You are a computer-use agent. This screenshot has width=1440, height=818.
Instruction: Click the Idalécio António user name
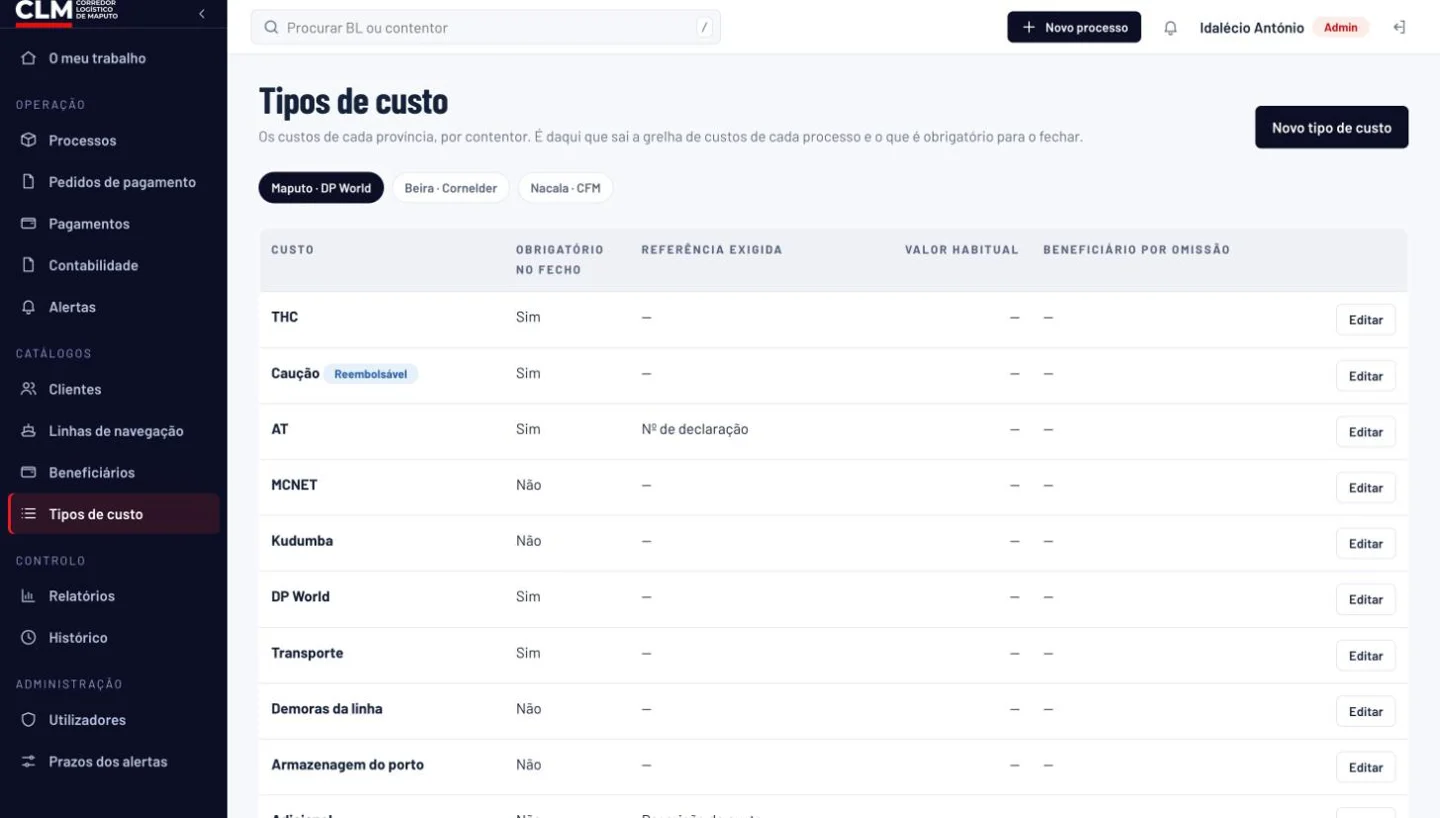pyautogui.click(x=1251, y=28)
